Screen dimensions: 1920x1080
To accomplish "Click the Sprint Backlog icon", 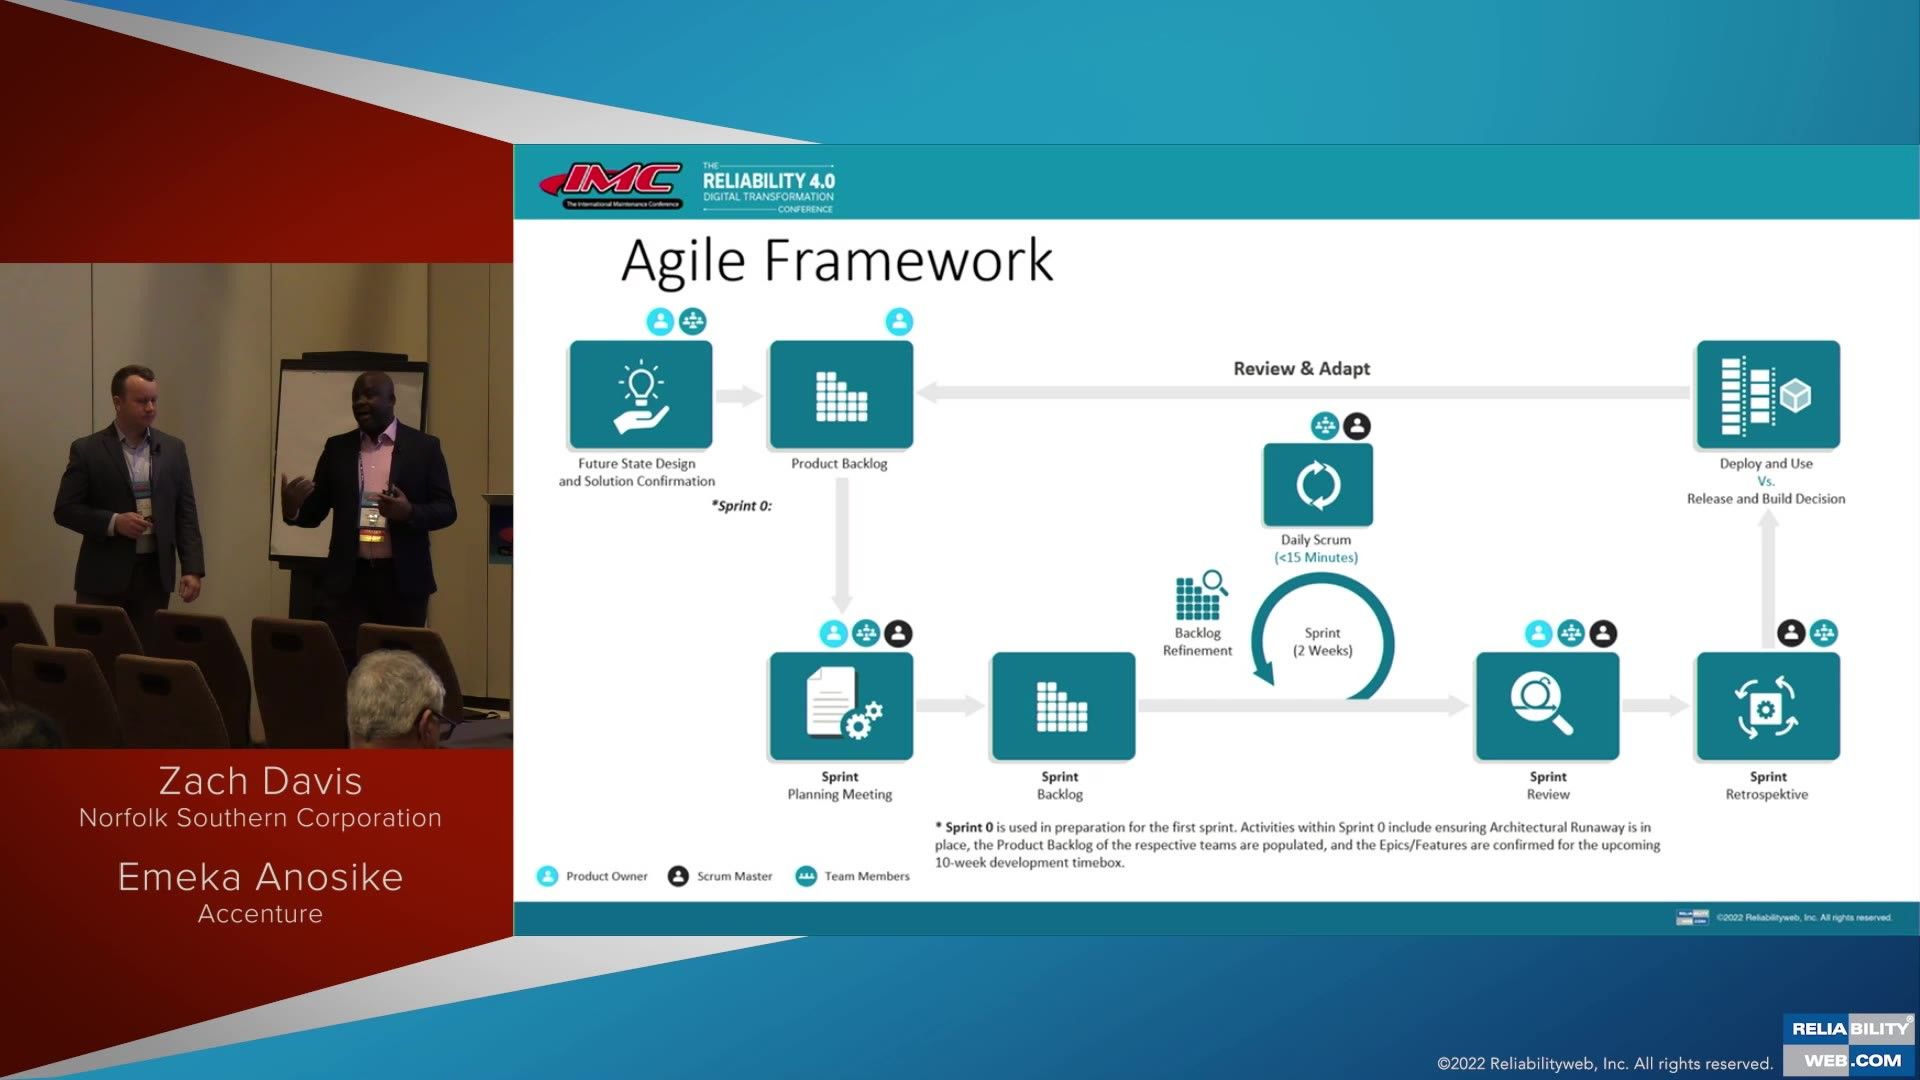I will tap(1061, 706).
